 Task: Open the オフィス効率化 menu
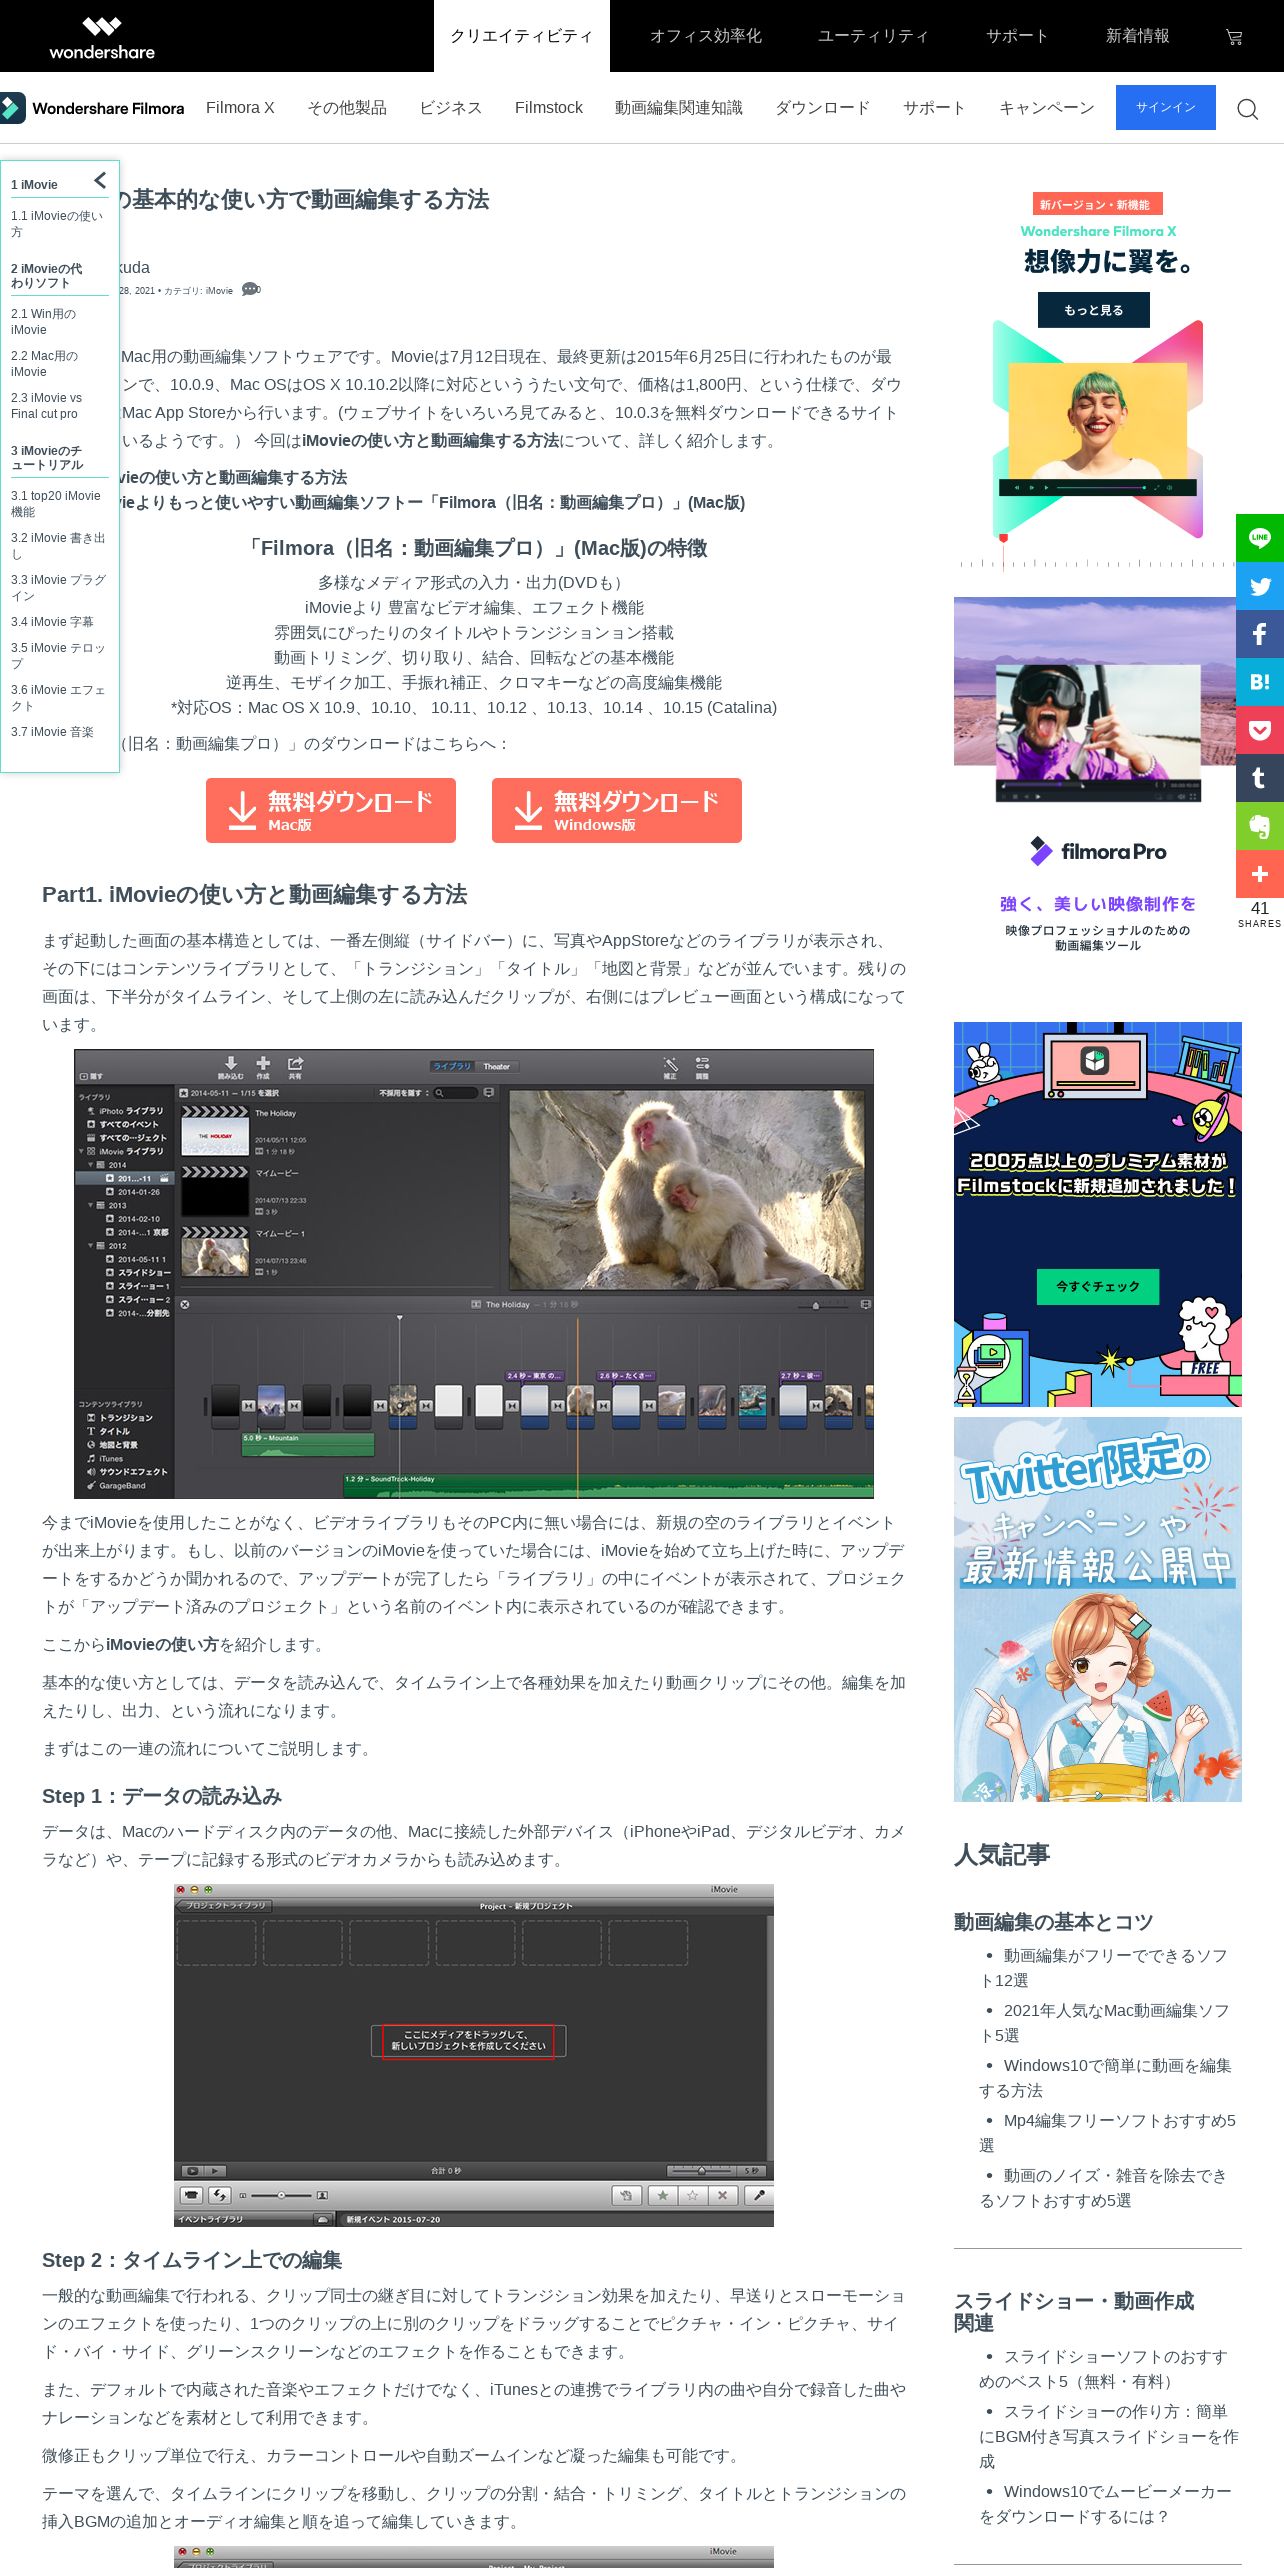point(706,36)
